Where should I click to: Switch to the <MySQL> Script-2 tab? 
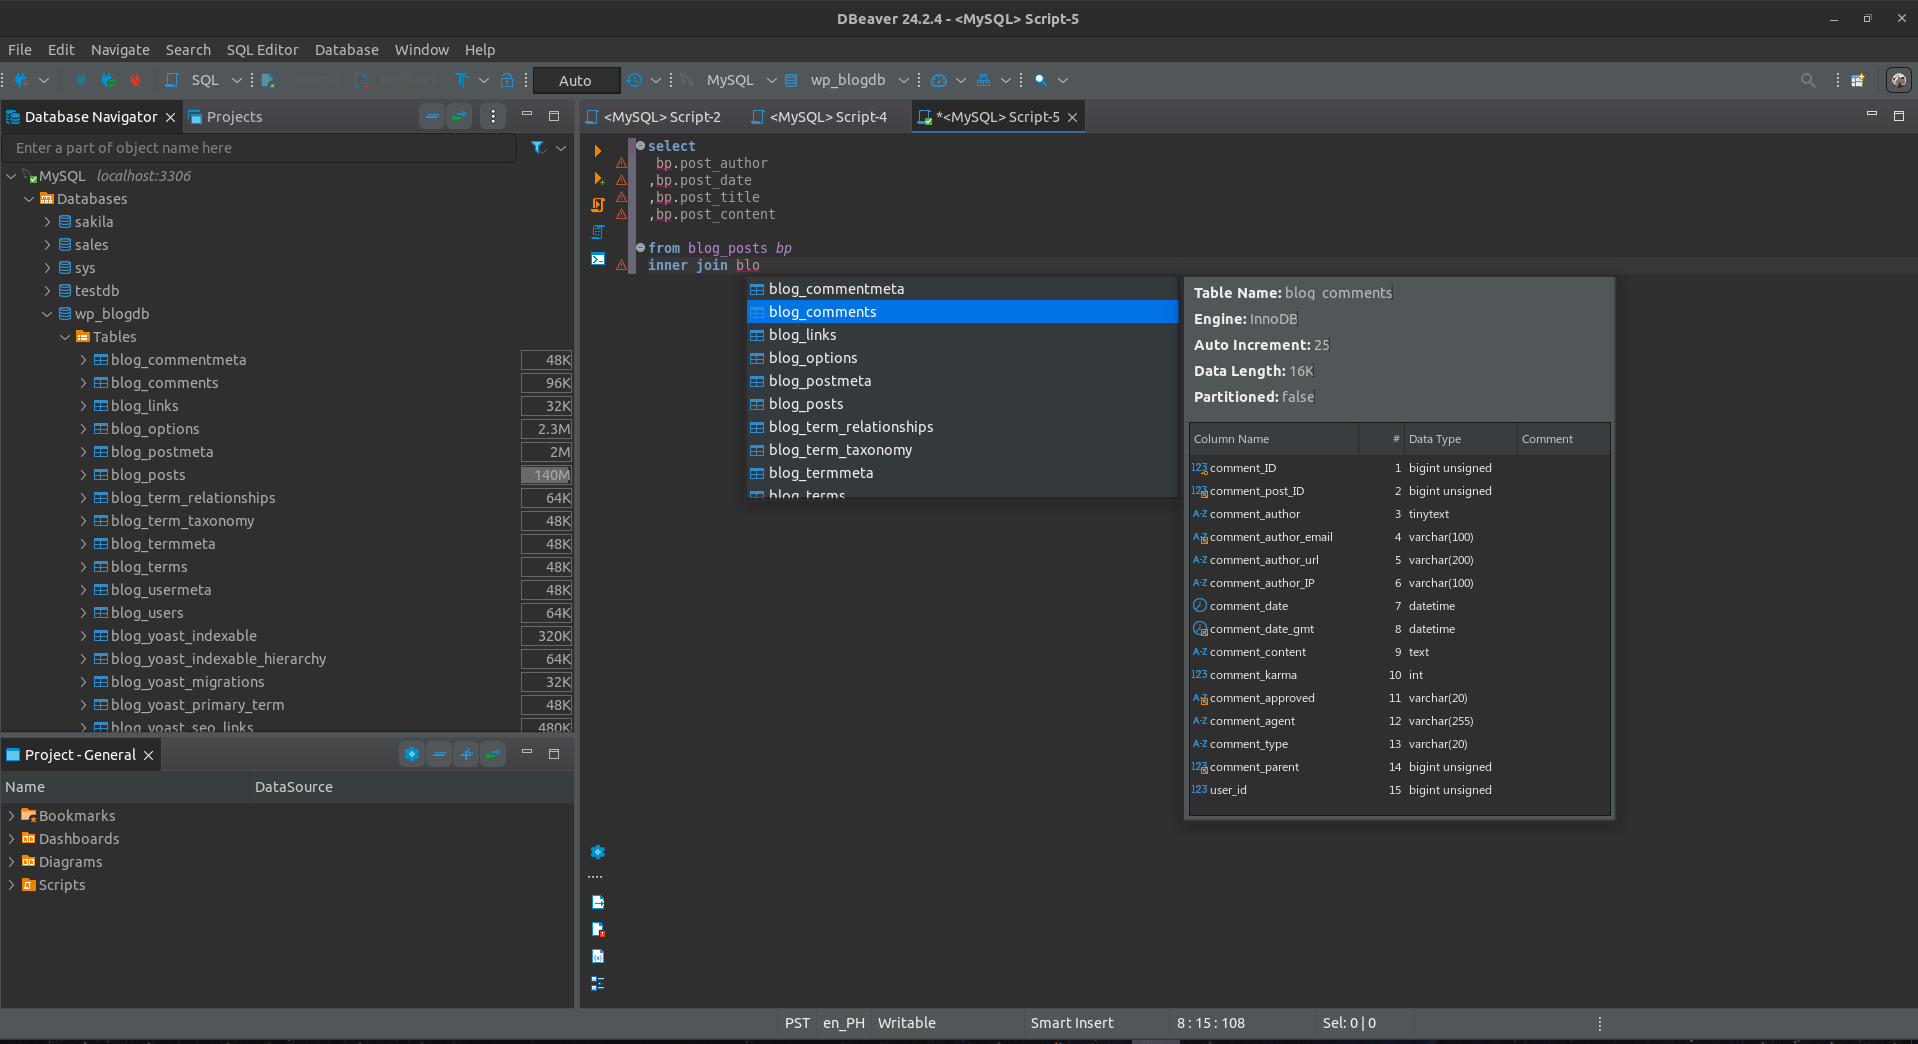[x=653, y=116]
